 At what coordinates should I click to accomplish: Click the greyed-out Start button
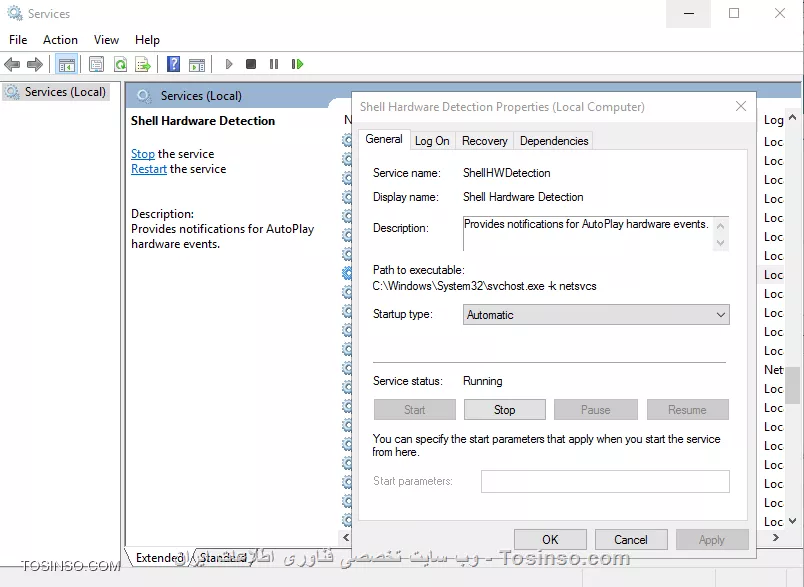point(414,410)
